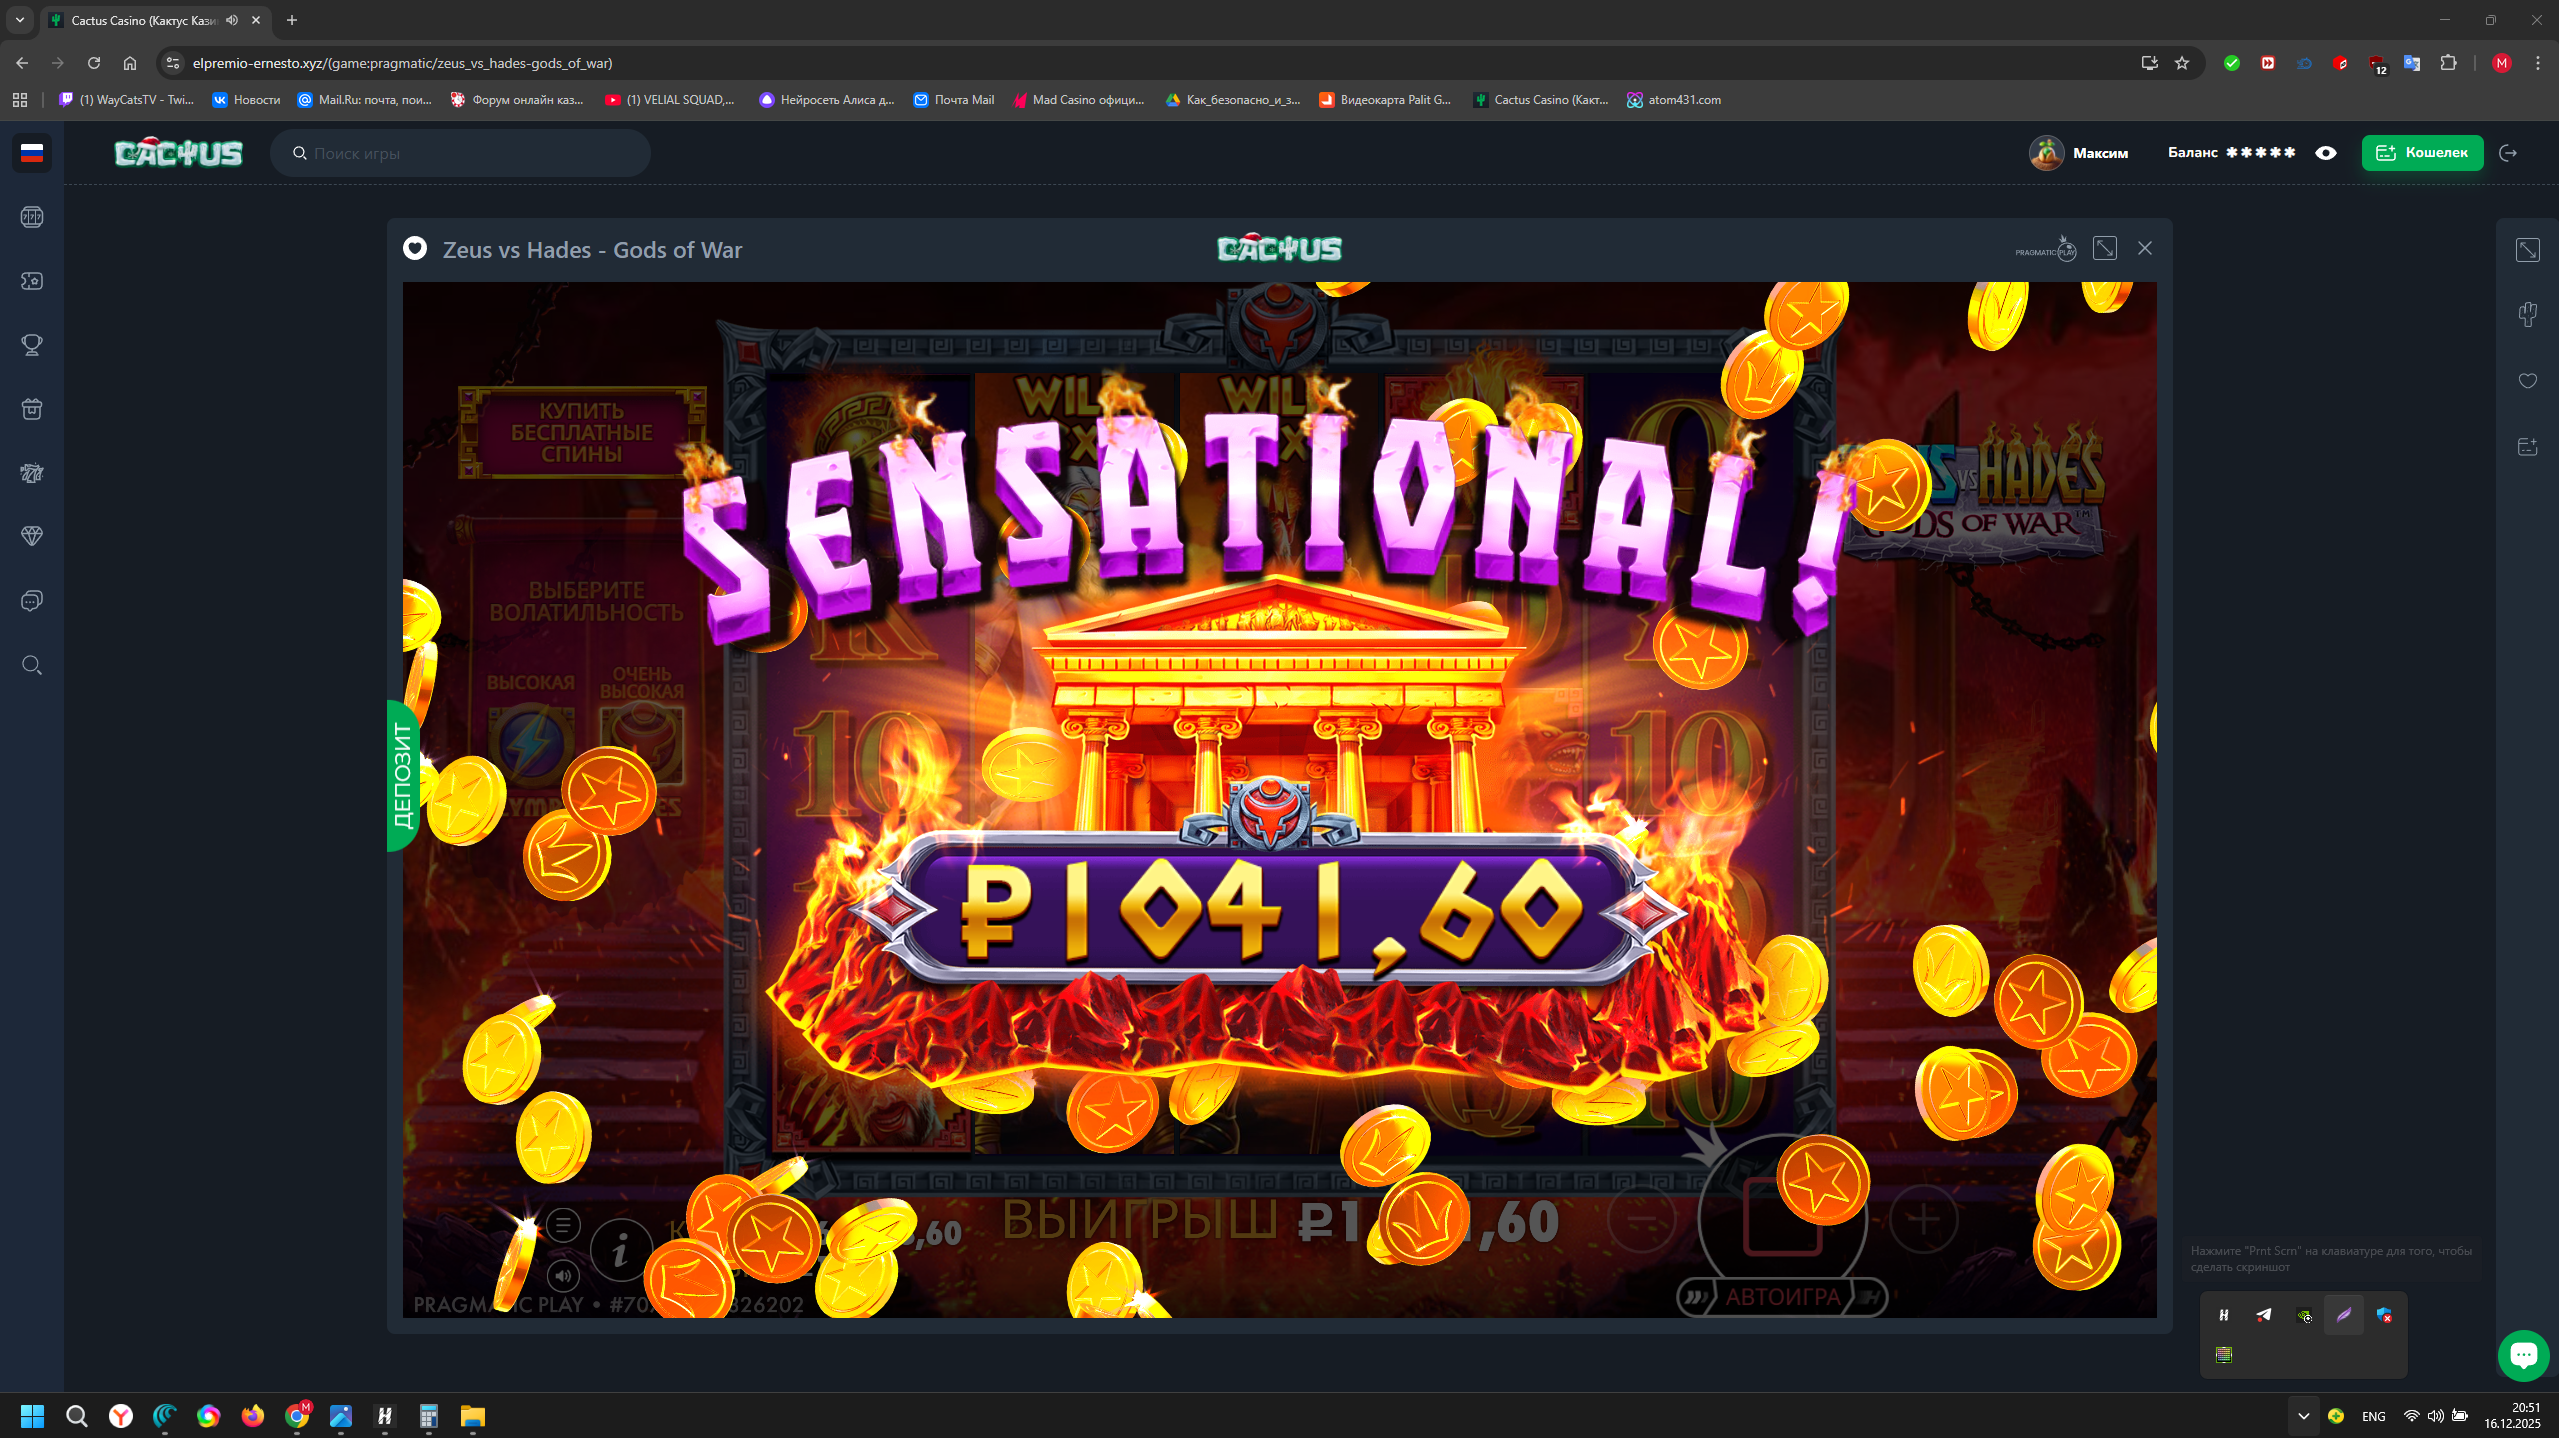Image resolution: width=2559 pixels, height=1438 pixels.
Task: Click the logout arrow icon
Action: (2507, 153)
